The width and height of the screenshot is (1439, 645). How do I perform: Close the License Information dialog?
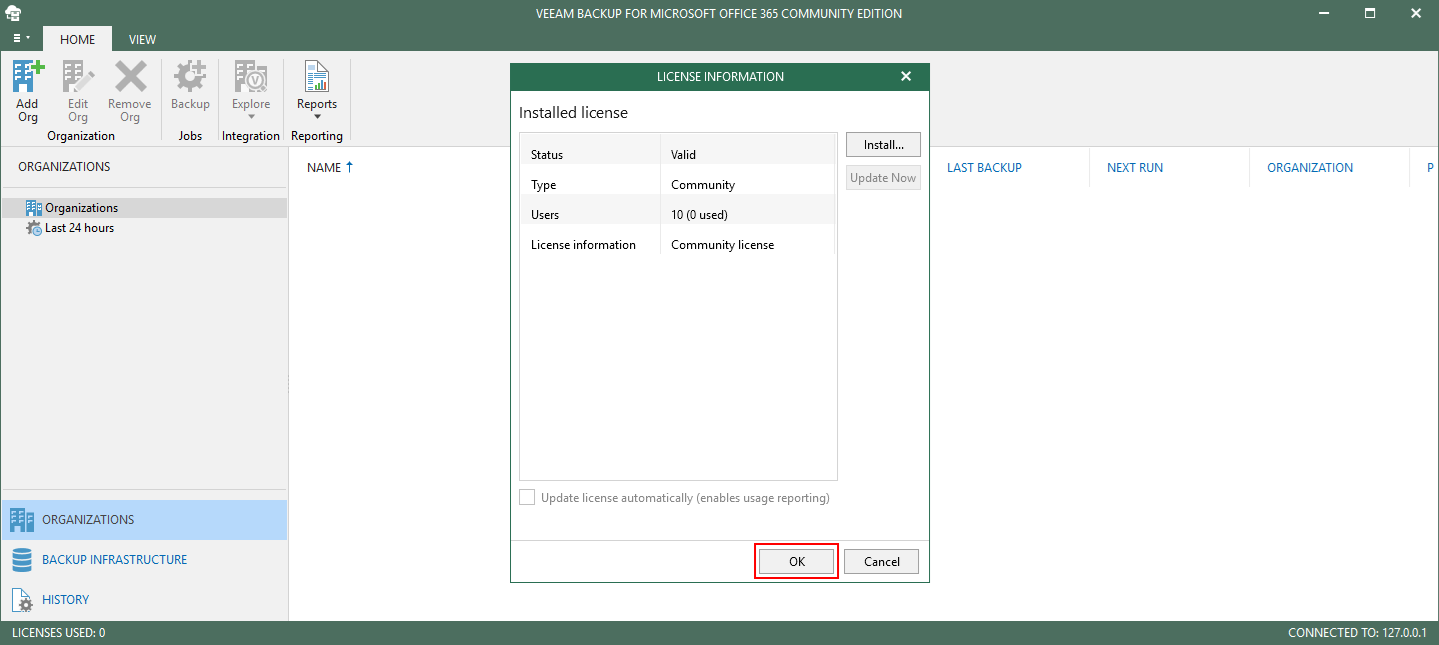906,77
